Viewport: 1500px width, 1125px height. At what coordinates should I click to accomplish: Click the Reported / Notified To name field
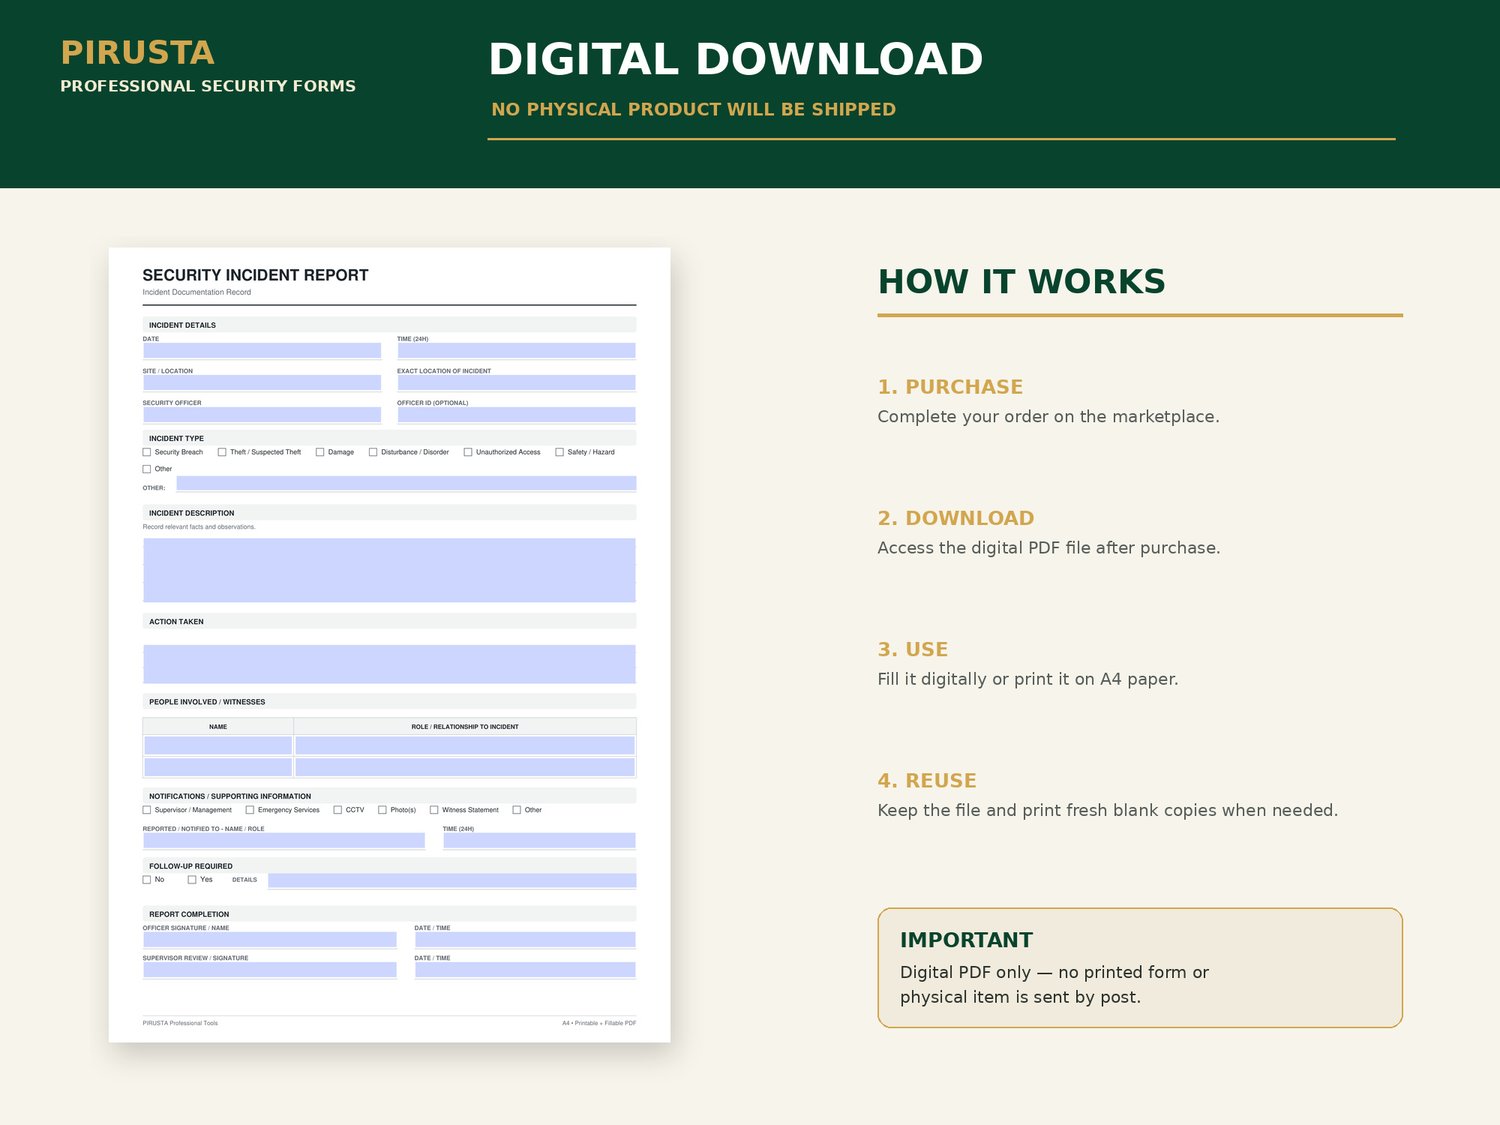click(284, 841)
